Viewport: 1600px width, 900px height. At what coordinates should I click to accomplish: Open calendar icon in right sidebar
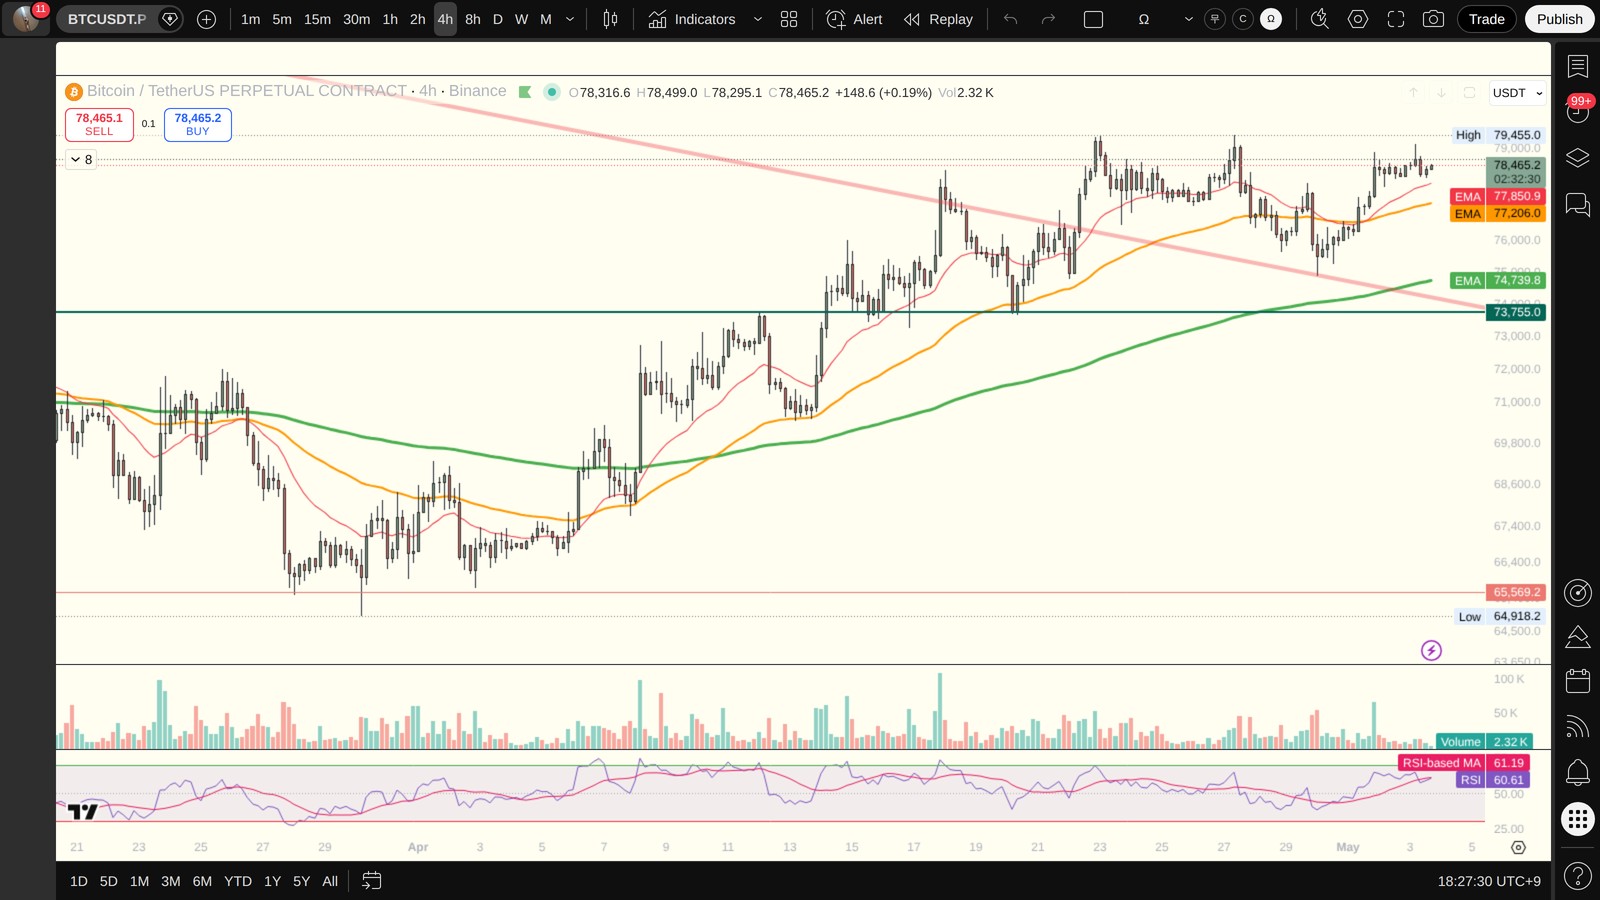[1578, 681]
